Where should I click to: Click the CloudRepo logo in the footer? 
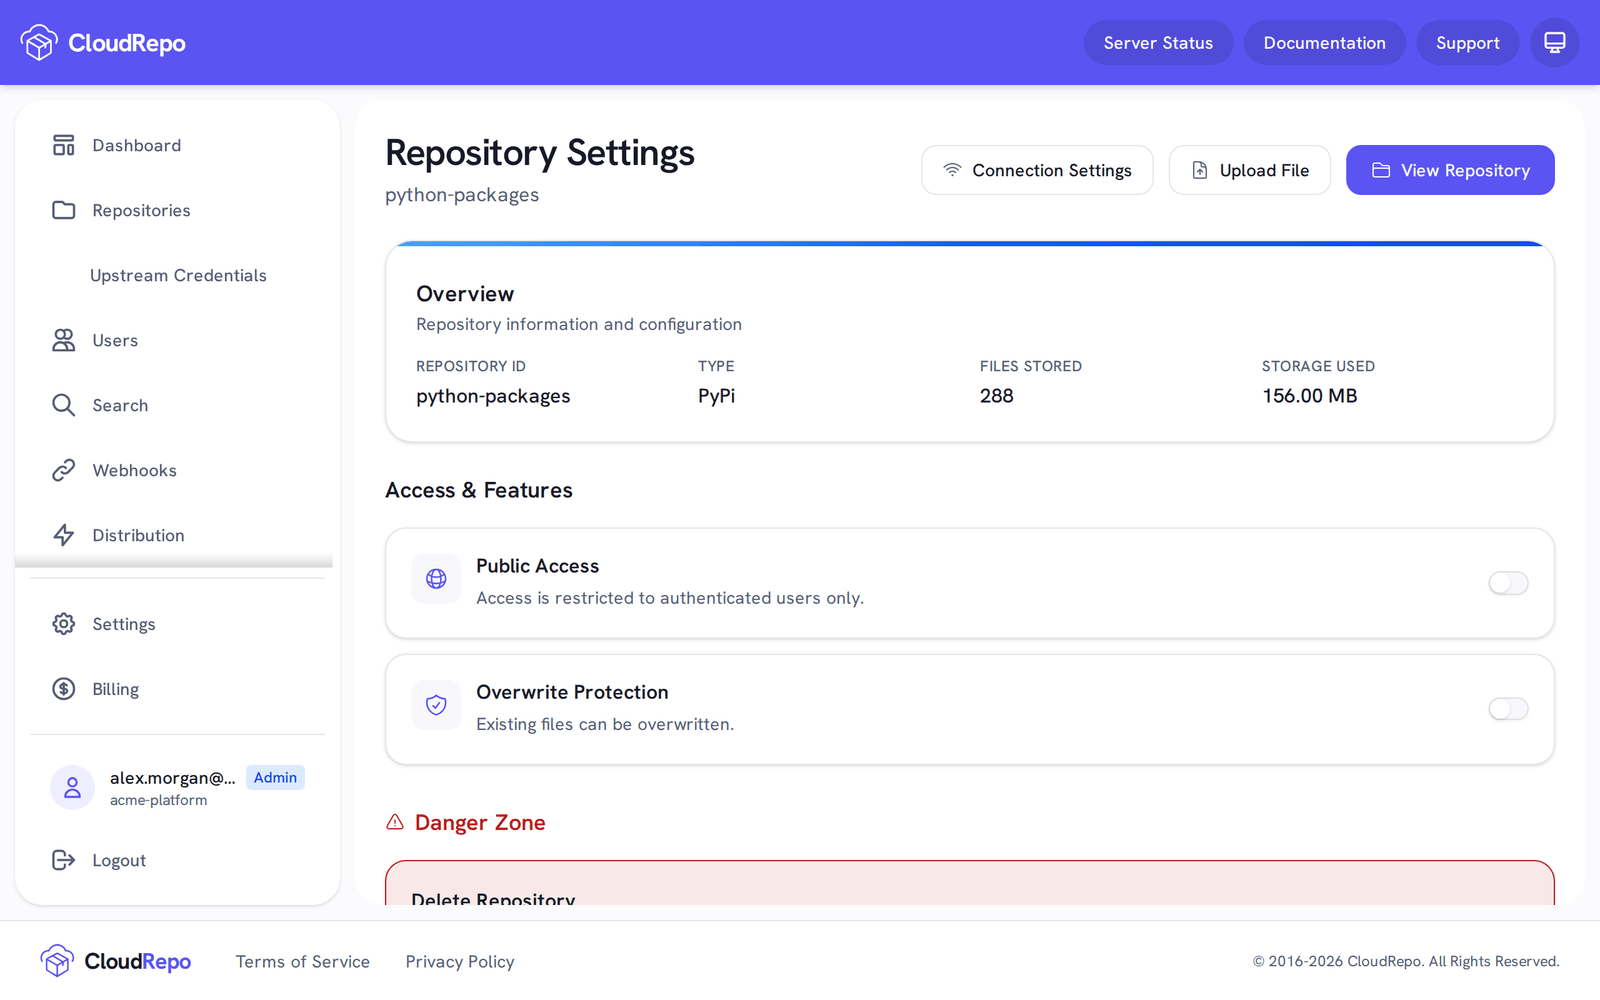(x=116, y=961)
